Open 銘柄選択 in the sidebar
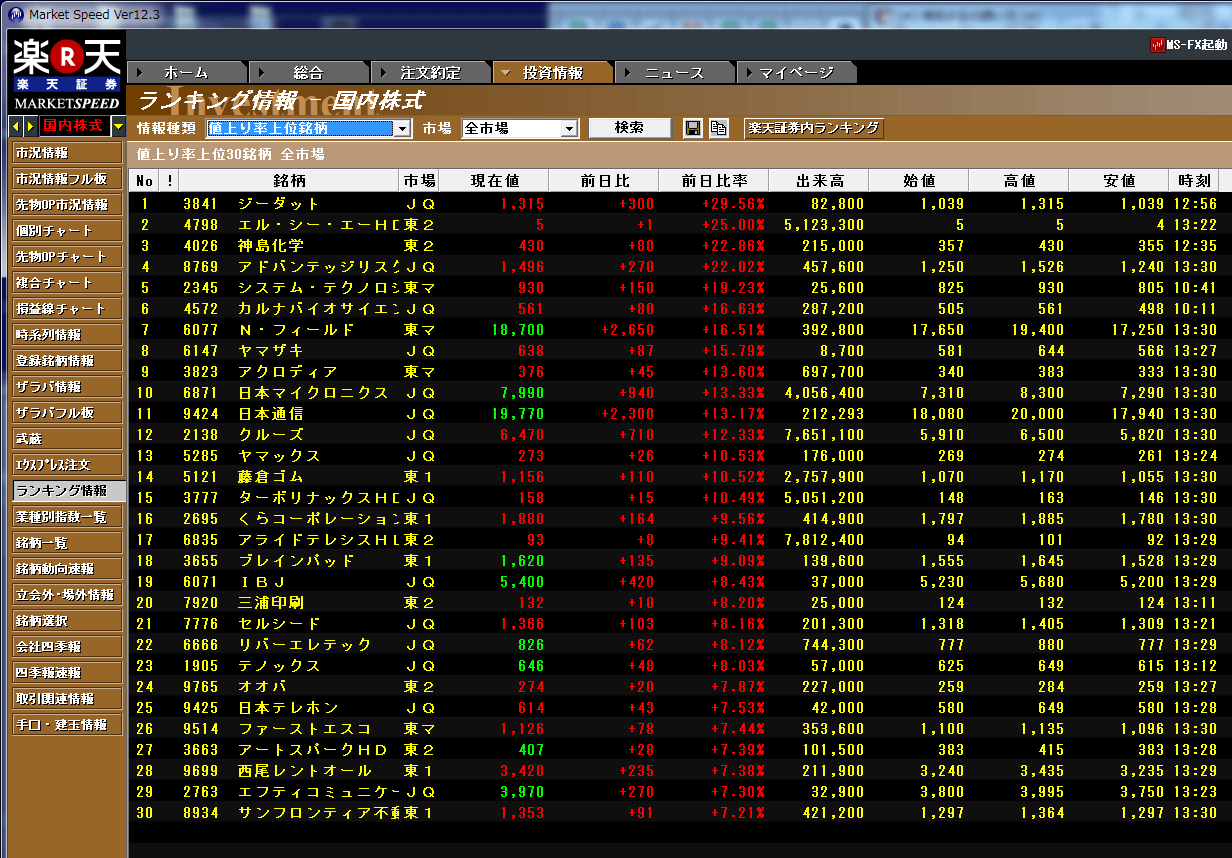 [68, 621]
